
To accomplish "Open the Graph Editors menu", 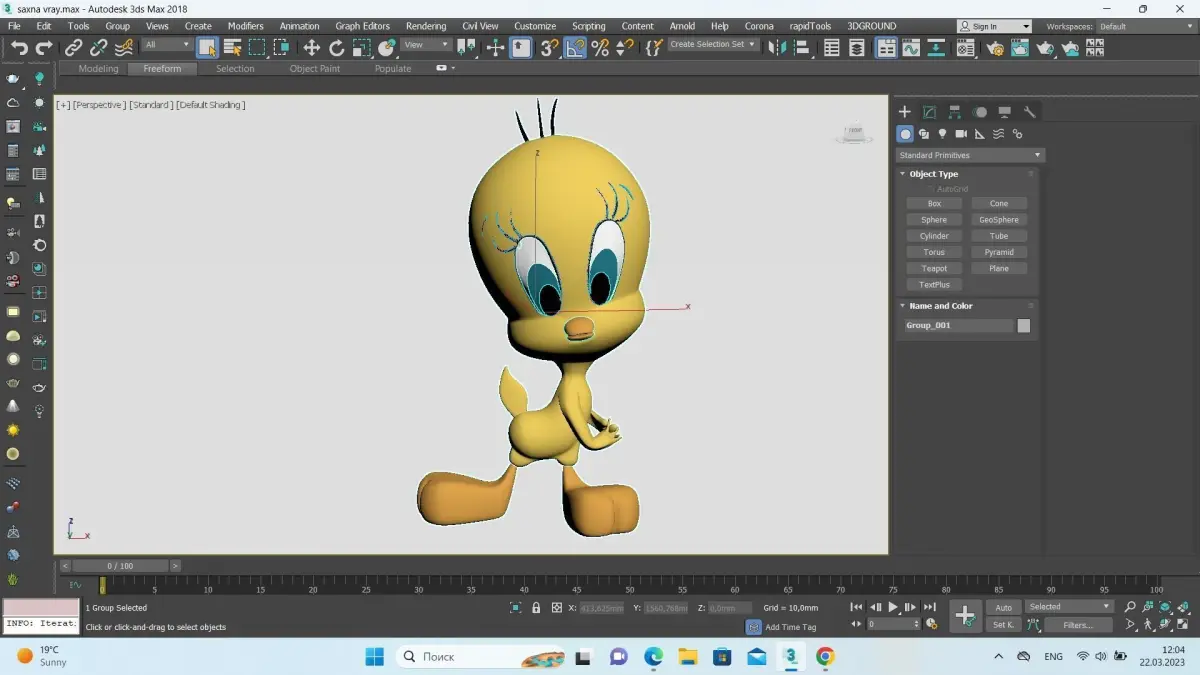I will [362, 26].
